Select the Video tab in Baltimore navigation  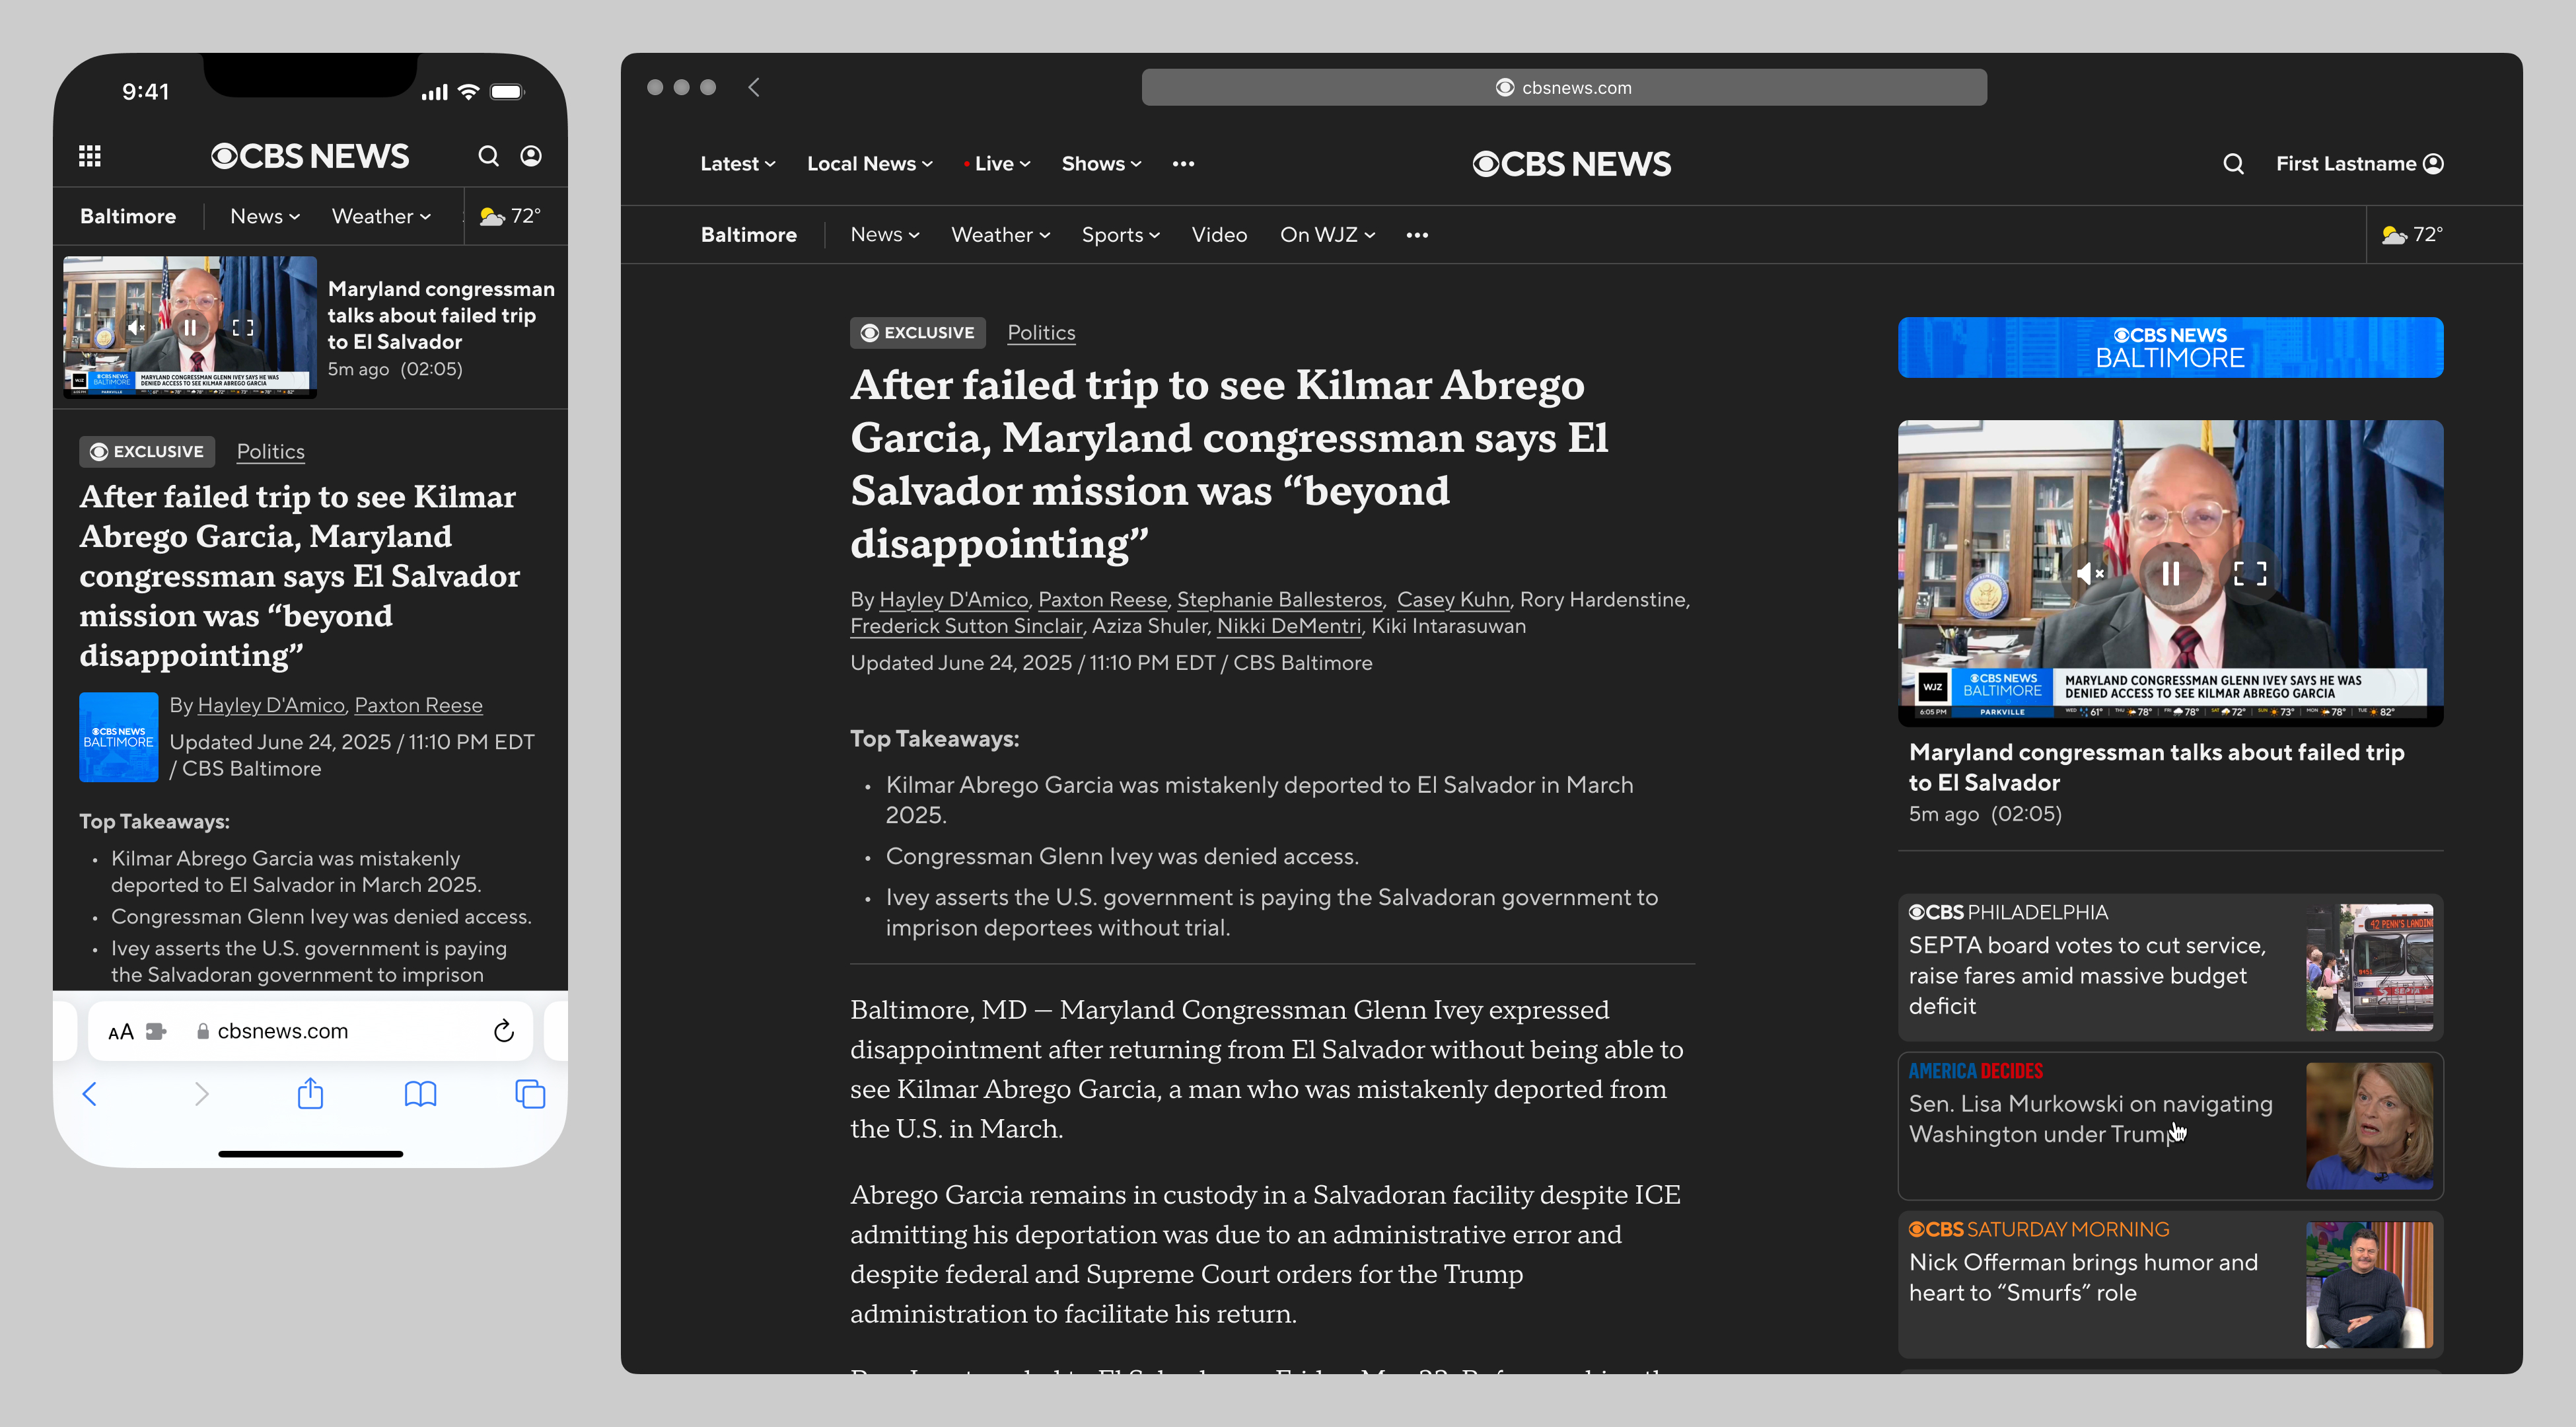pos(1219,234)
